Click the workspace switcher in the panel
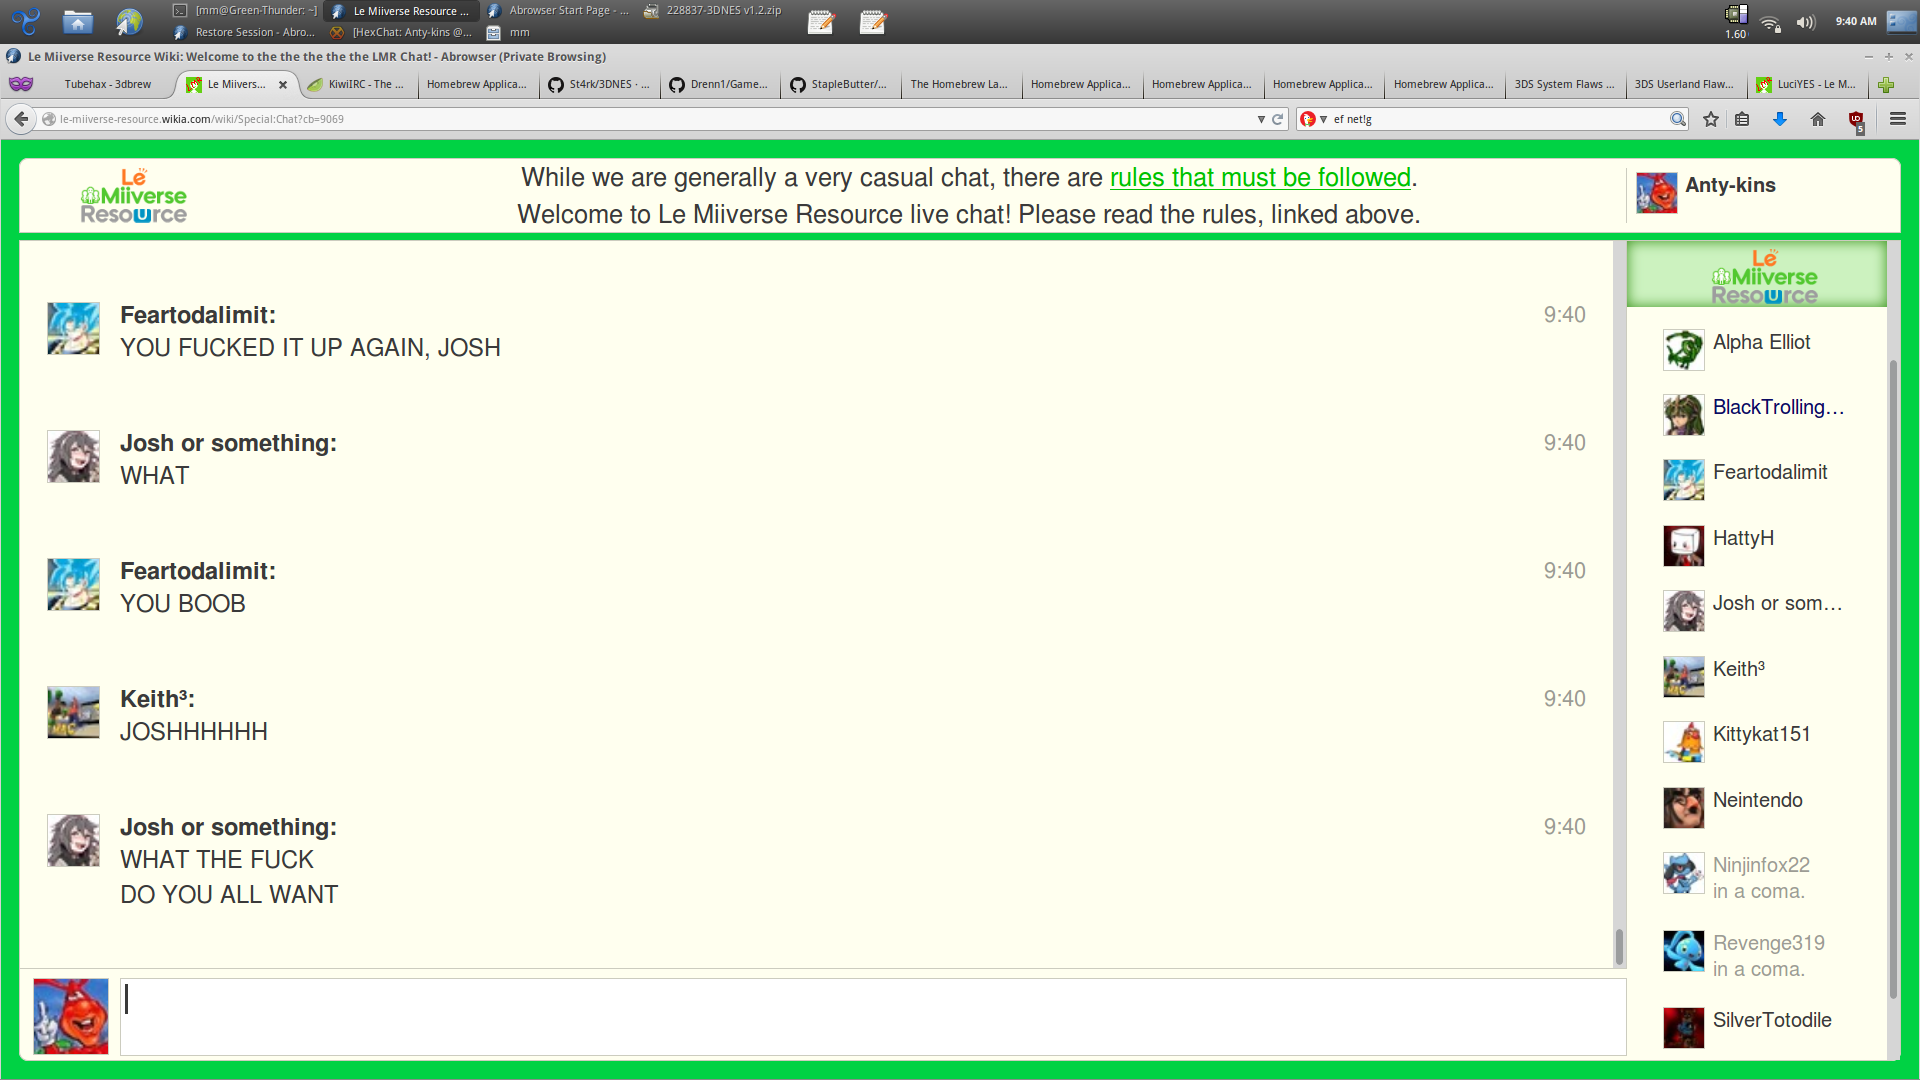Image resolution: width=1920 pixels, height=1080 pixels. tap(1901, 21)
